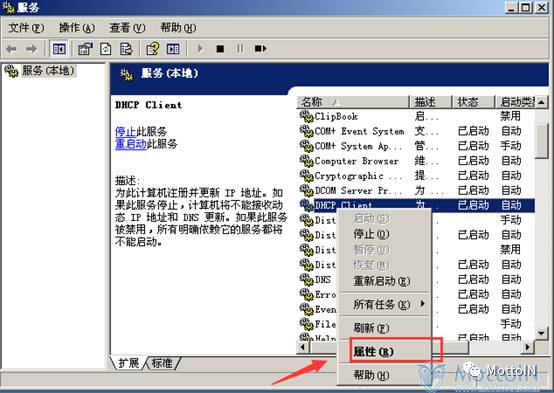Image resolution: width=554 pixels, height=393 pixels.
Task: Open the 操作(A) menu
Action: [77, 28]
